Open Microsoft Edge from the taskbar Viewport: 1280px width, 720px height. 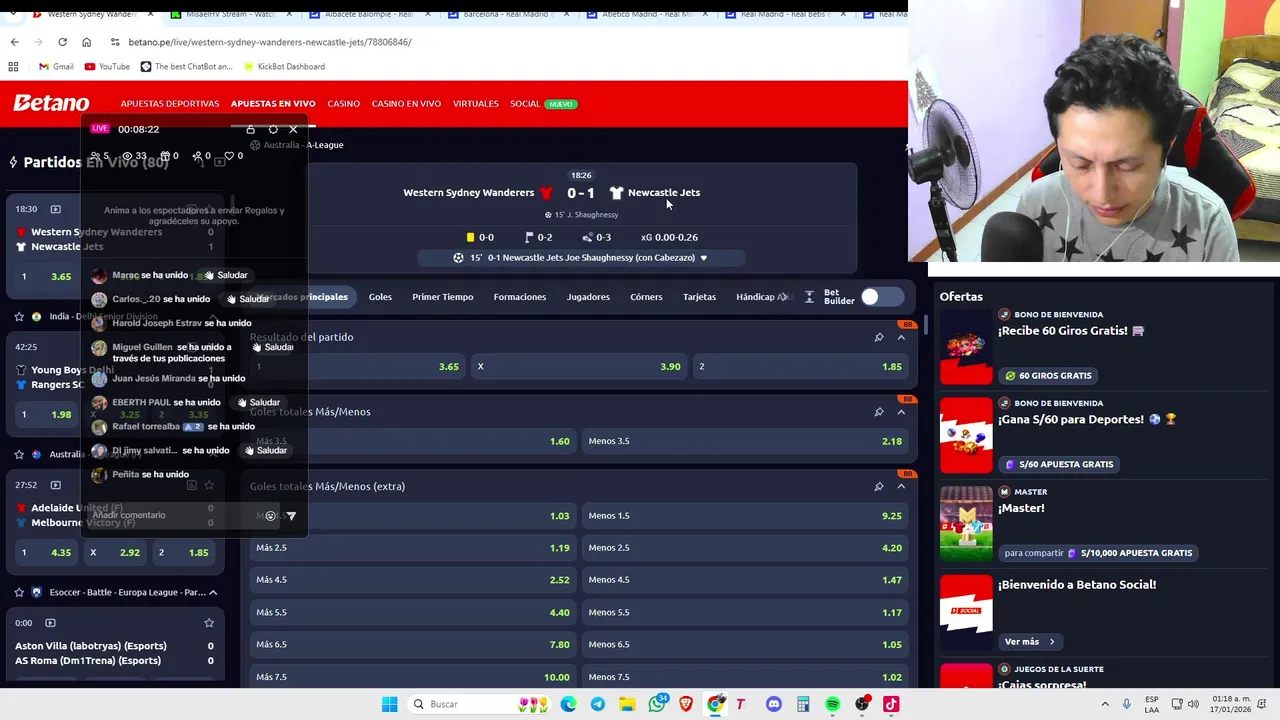(x=568, y=704)
